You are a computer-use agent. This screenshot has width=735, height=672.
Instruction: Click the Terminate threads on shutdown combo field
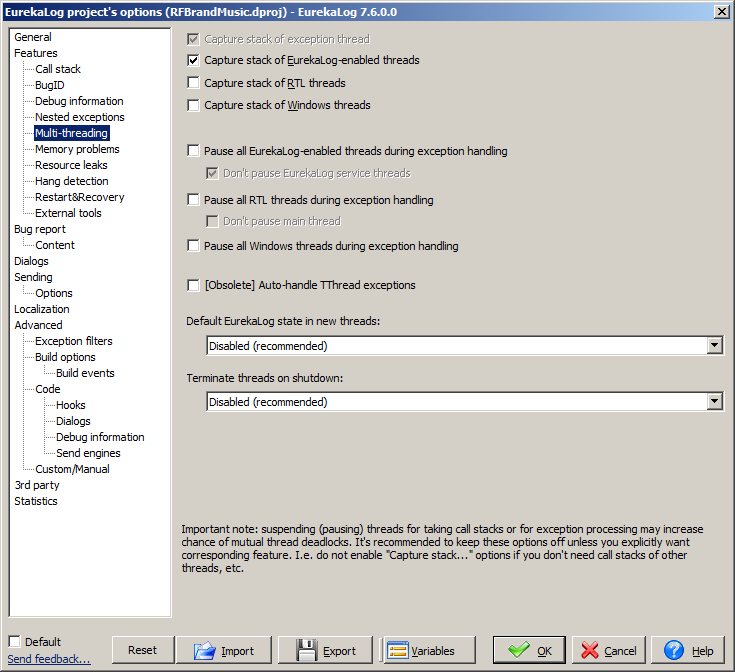[465, 402]
